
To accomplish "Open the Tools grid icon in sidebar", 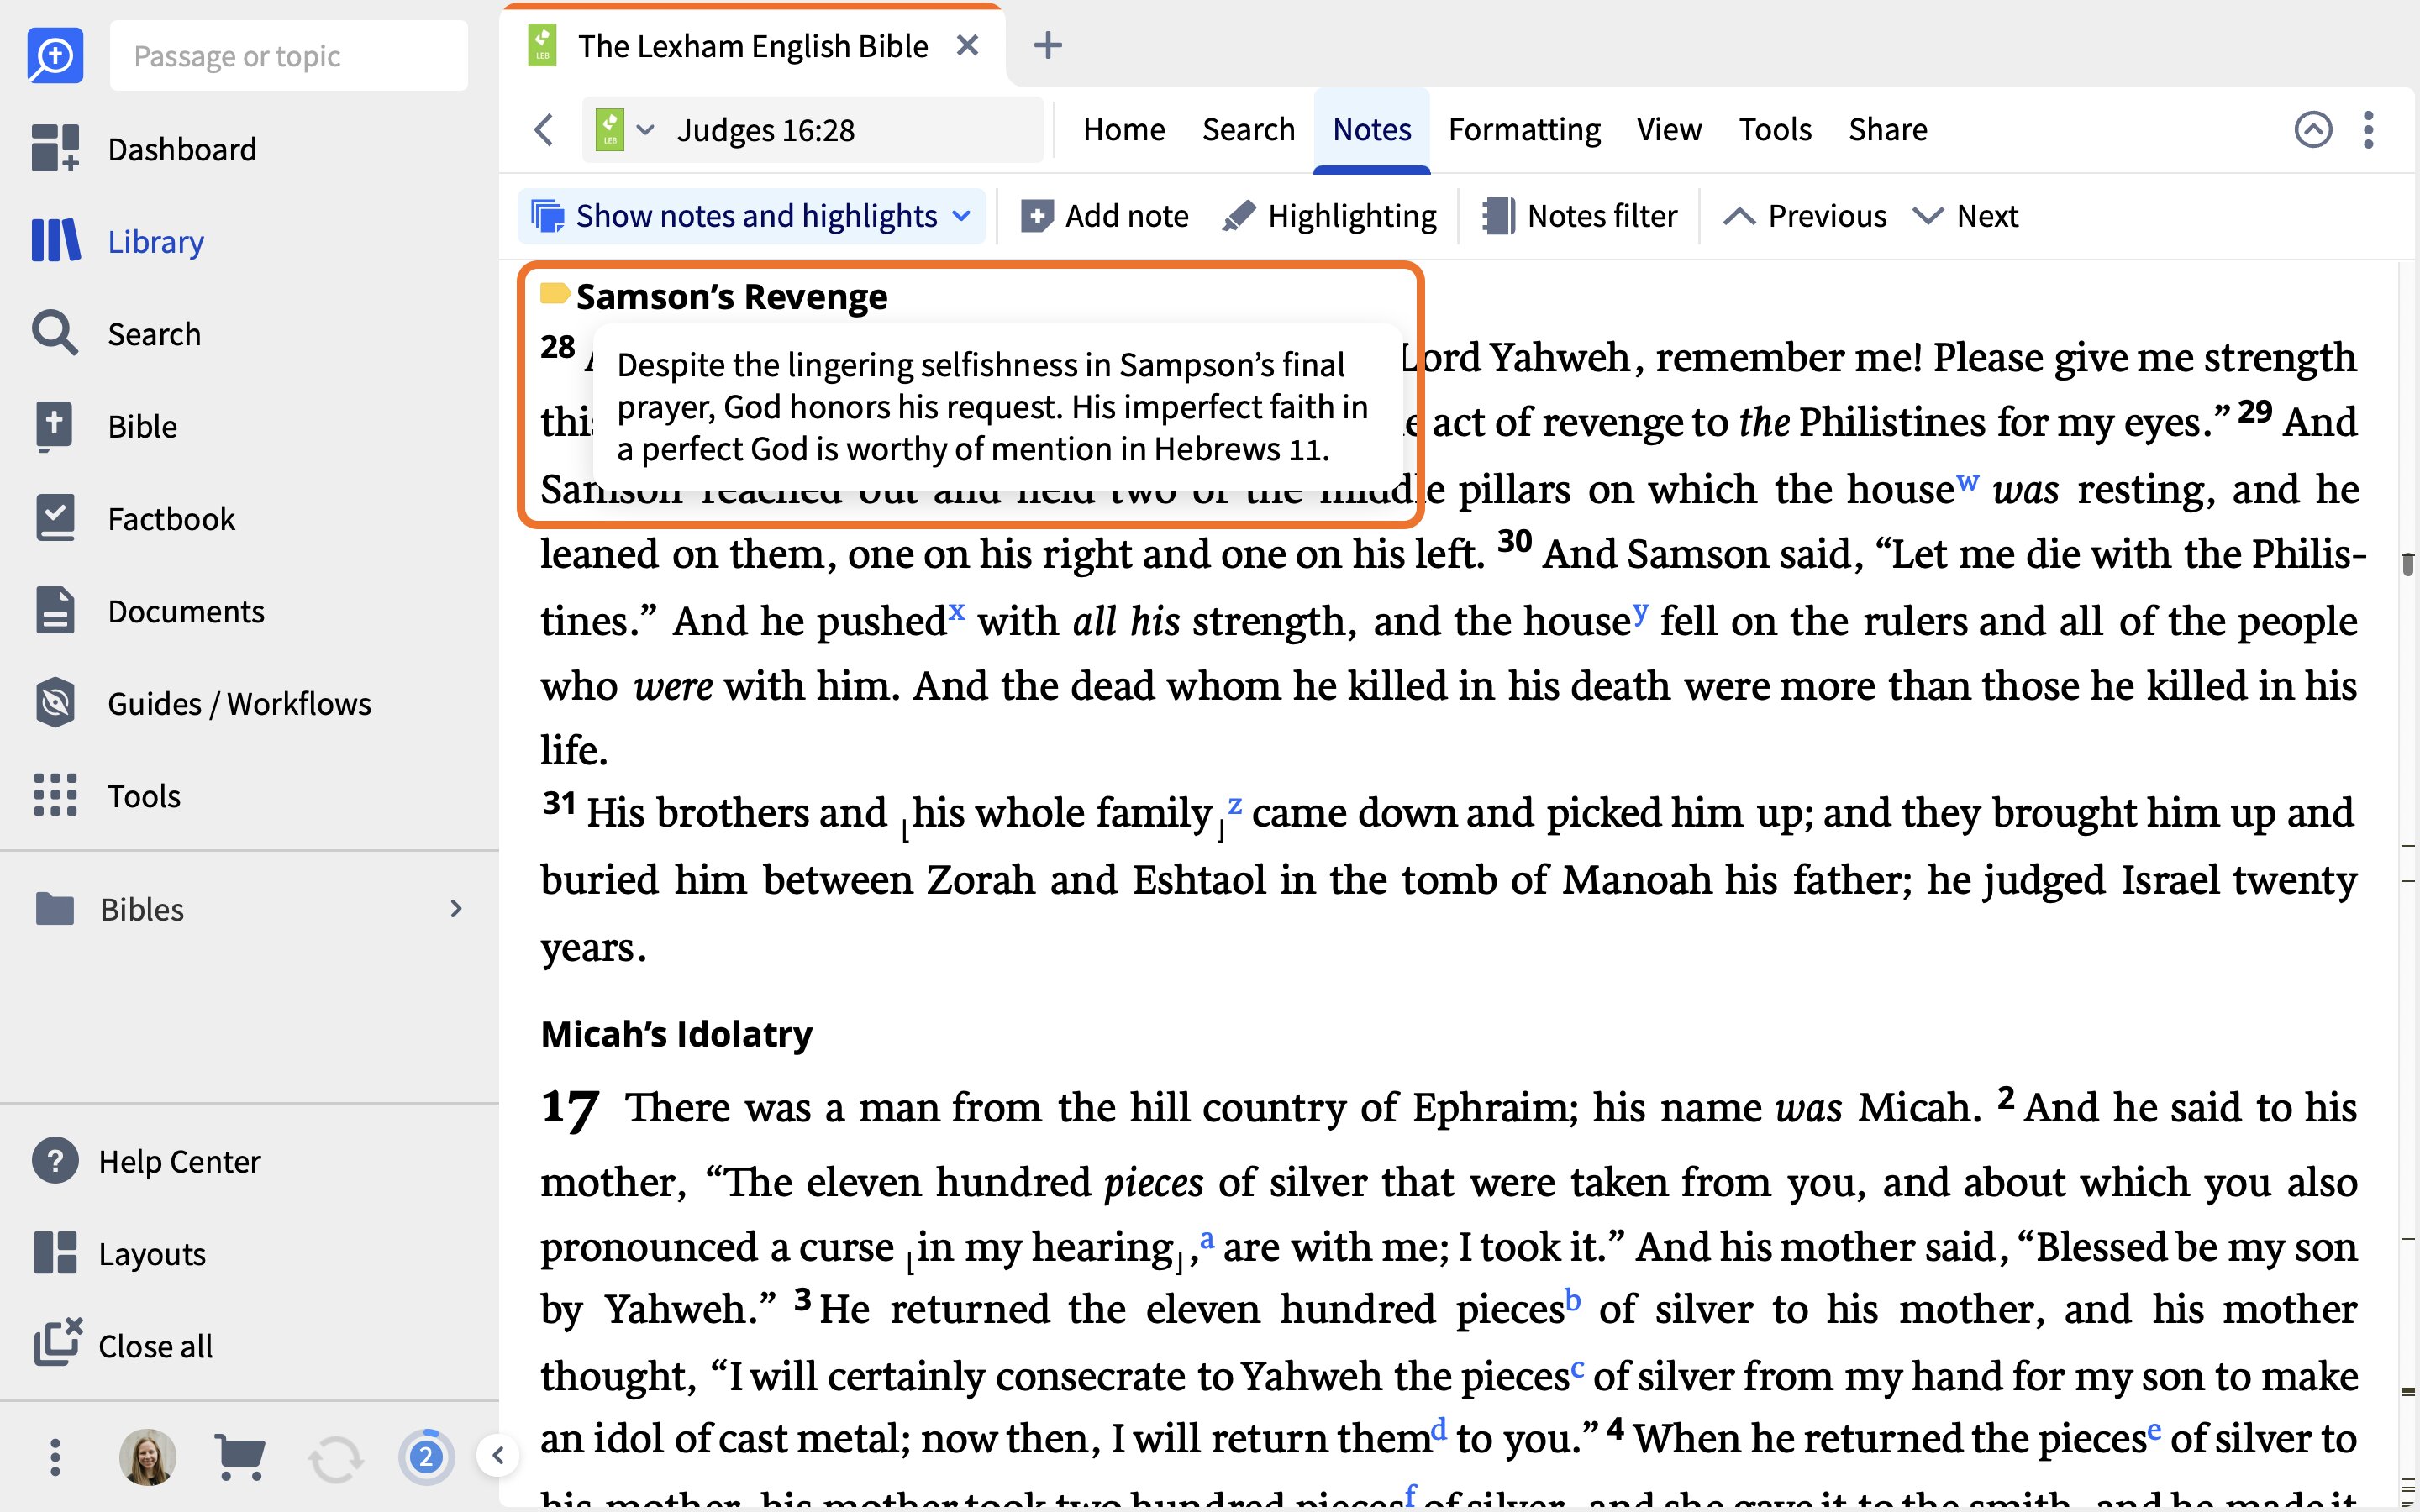I will pyautogui.click(x=55, y=795).
